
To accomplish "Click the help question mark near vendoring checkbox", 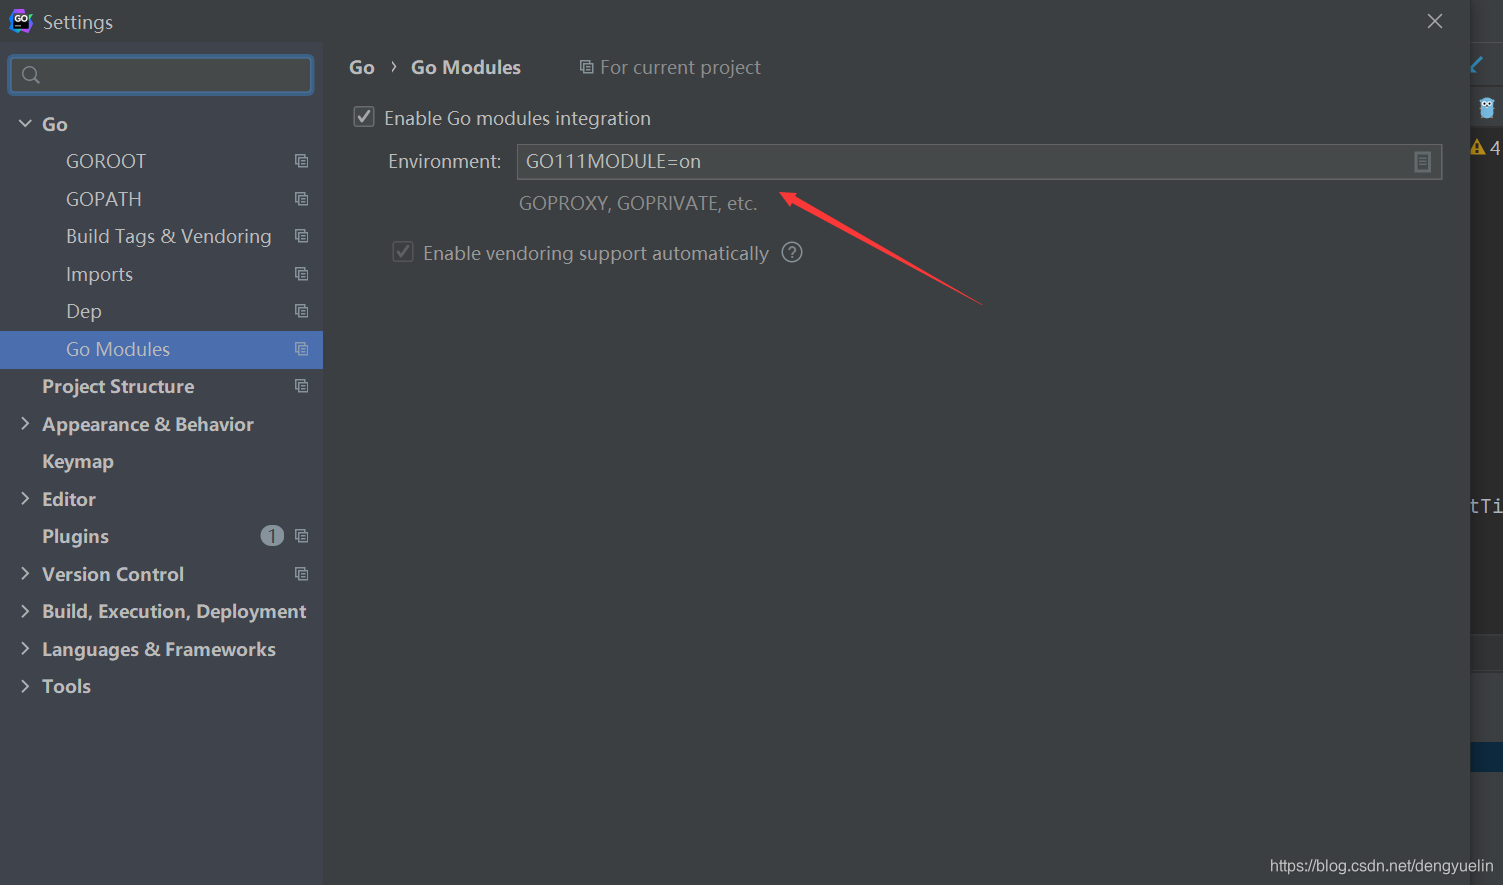I will coord(791,252).
